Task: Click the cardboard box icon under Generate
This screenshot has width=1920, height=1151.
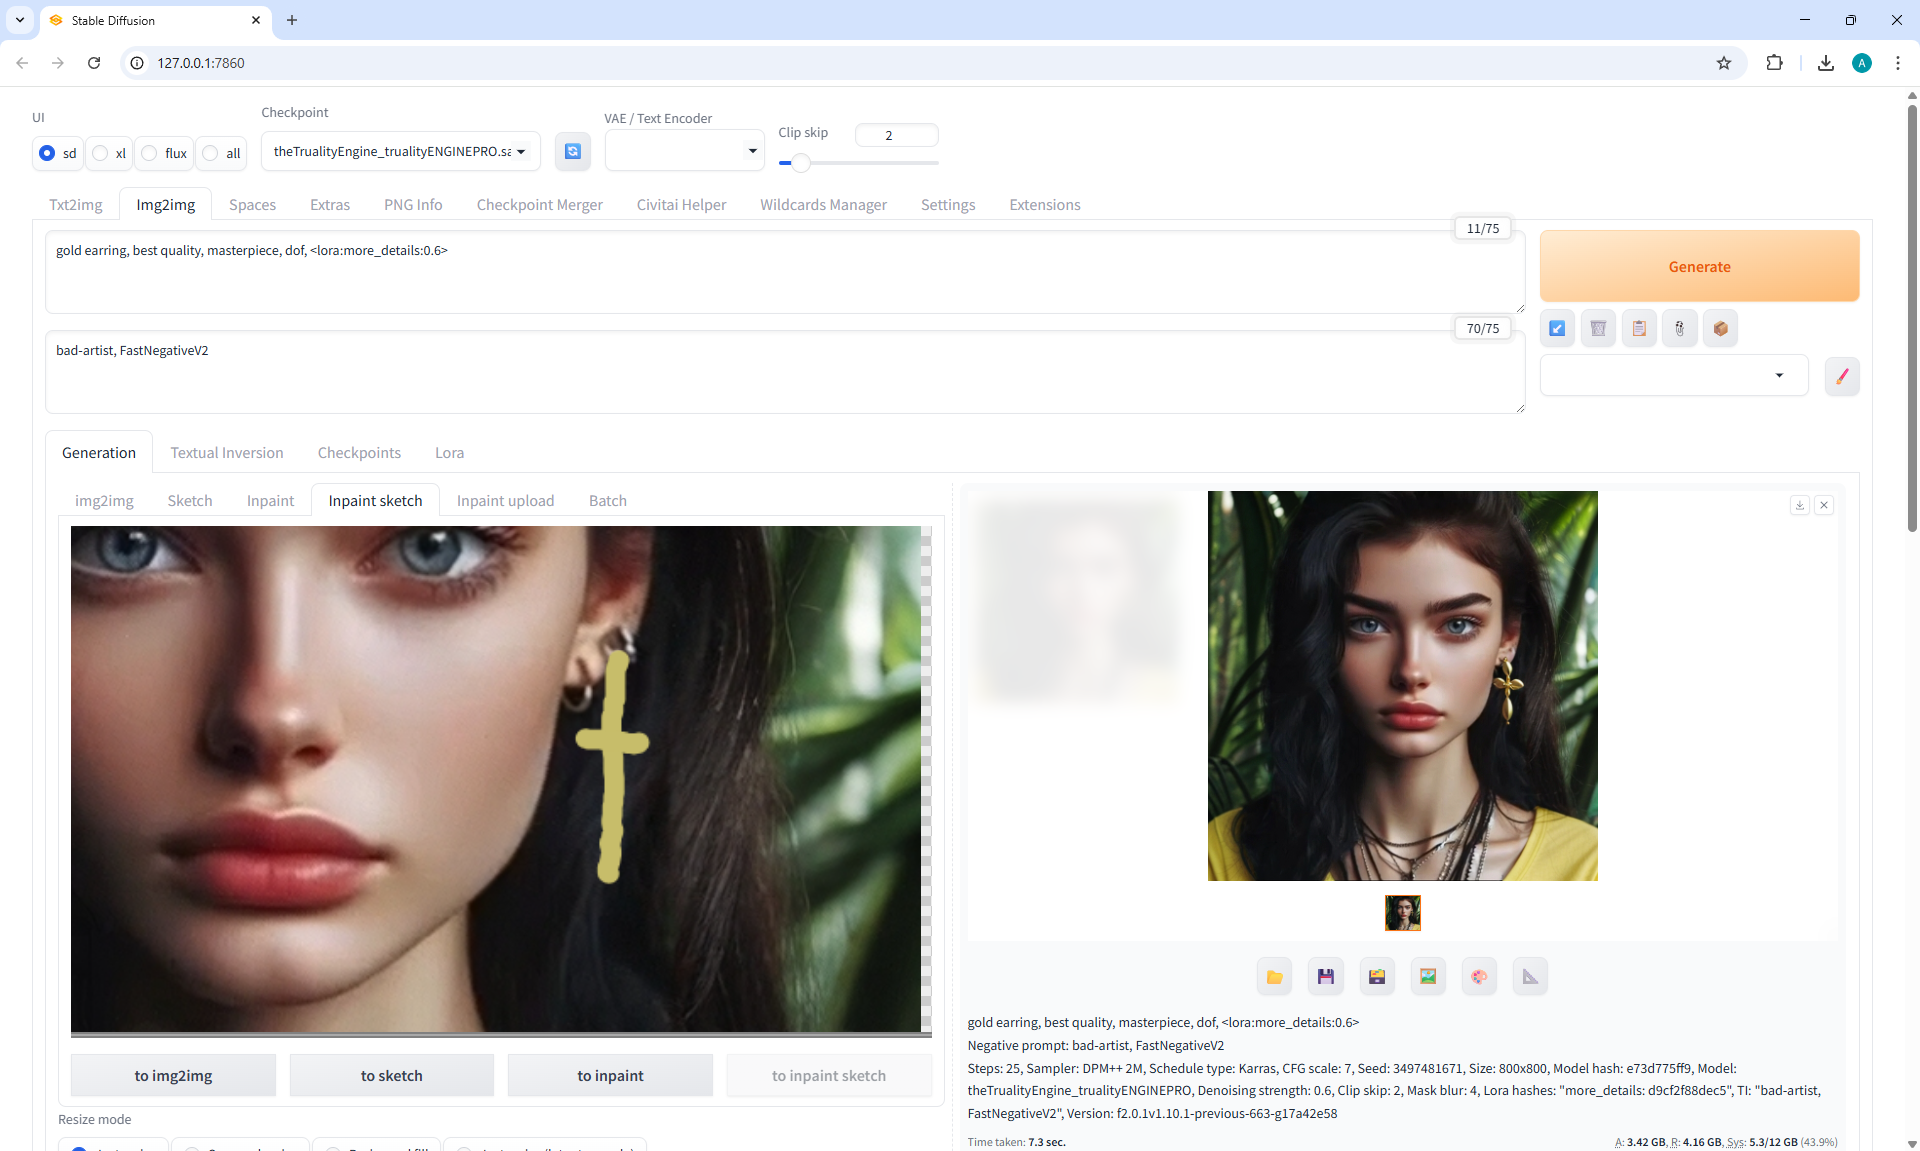Action: click(x=1720, y=328)
